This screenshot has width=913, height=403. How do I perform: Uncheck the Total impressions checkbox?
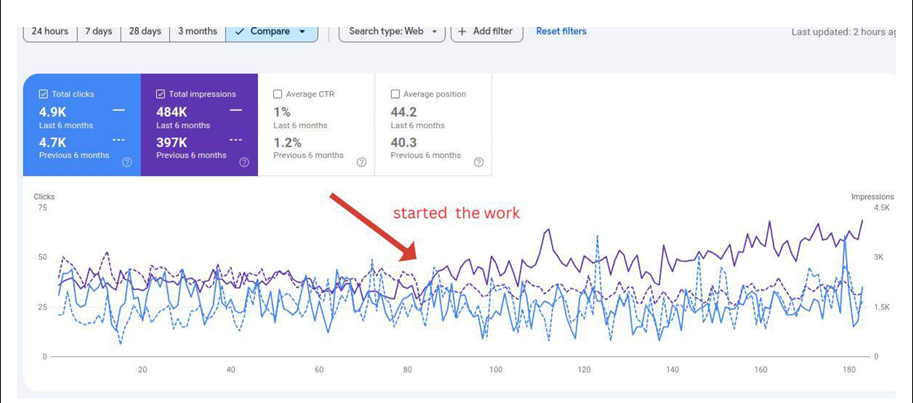tap(160, 94)
